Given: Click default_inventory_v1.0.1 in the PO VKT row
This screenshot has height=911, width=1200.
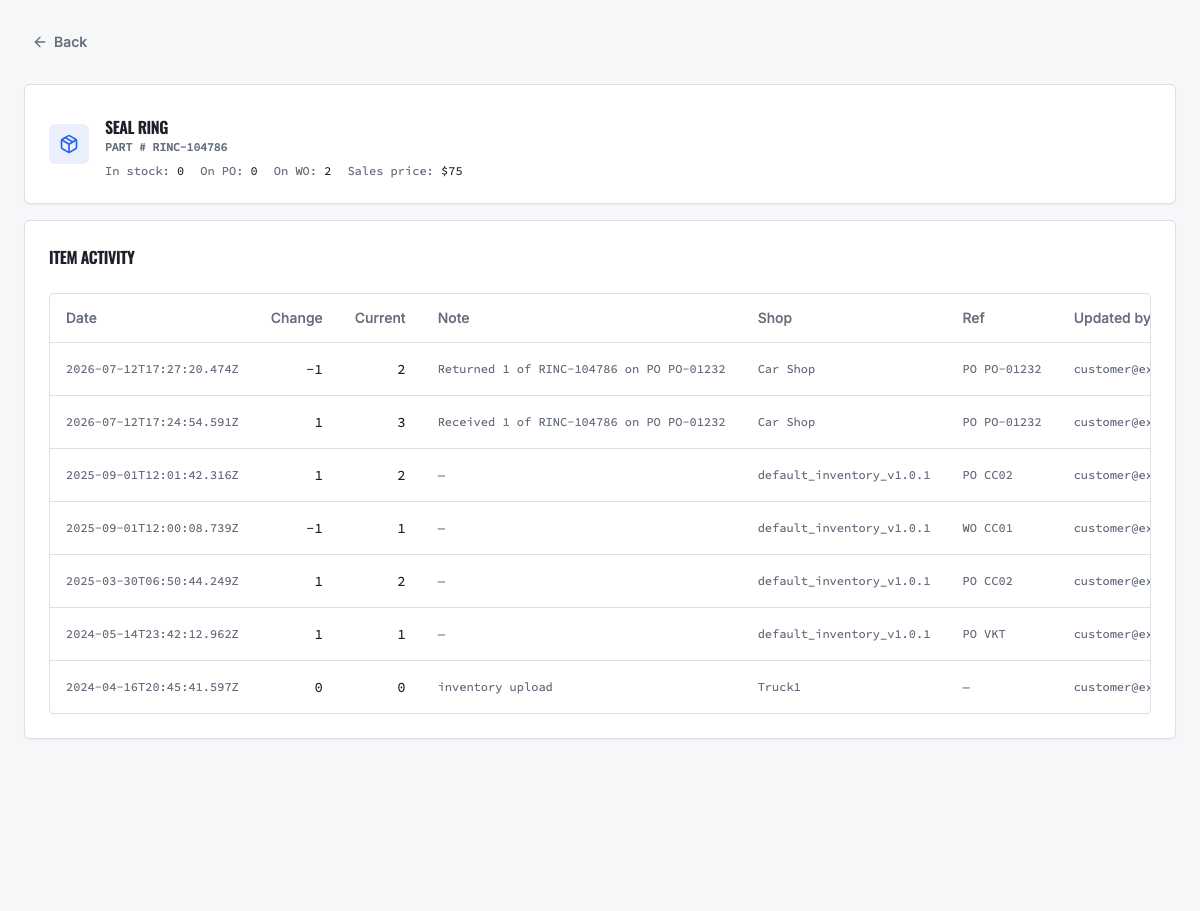Looking at the screenshot, I should point(844,634).
